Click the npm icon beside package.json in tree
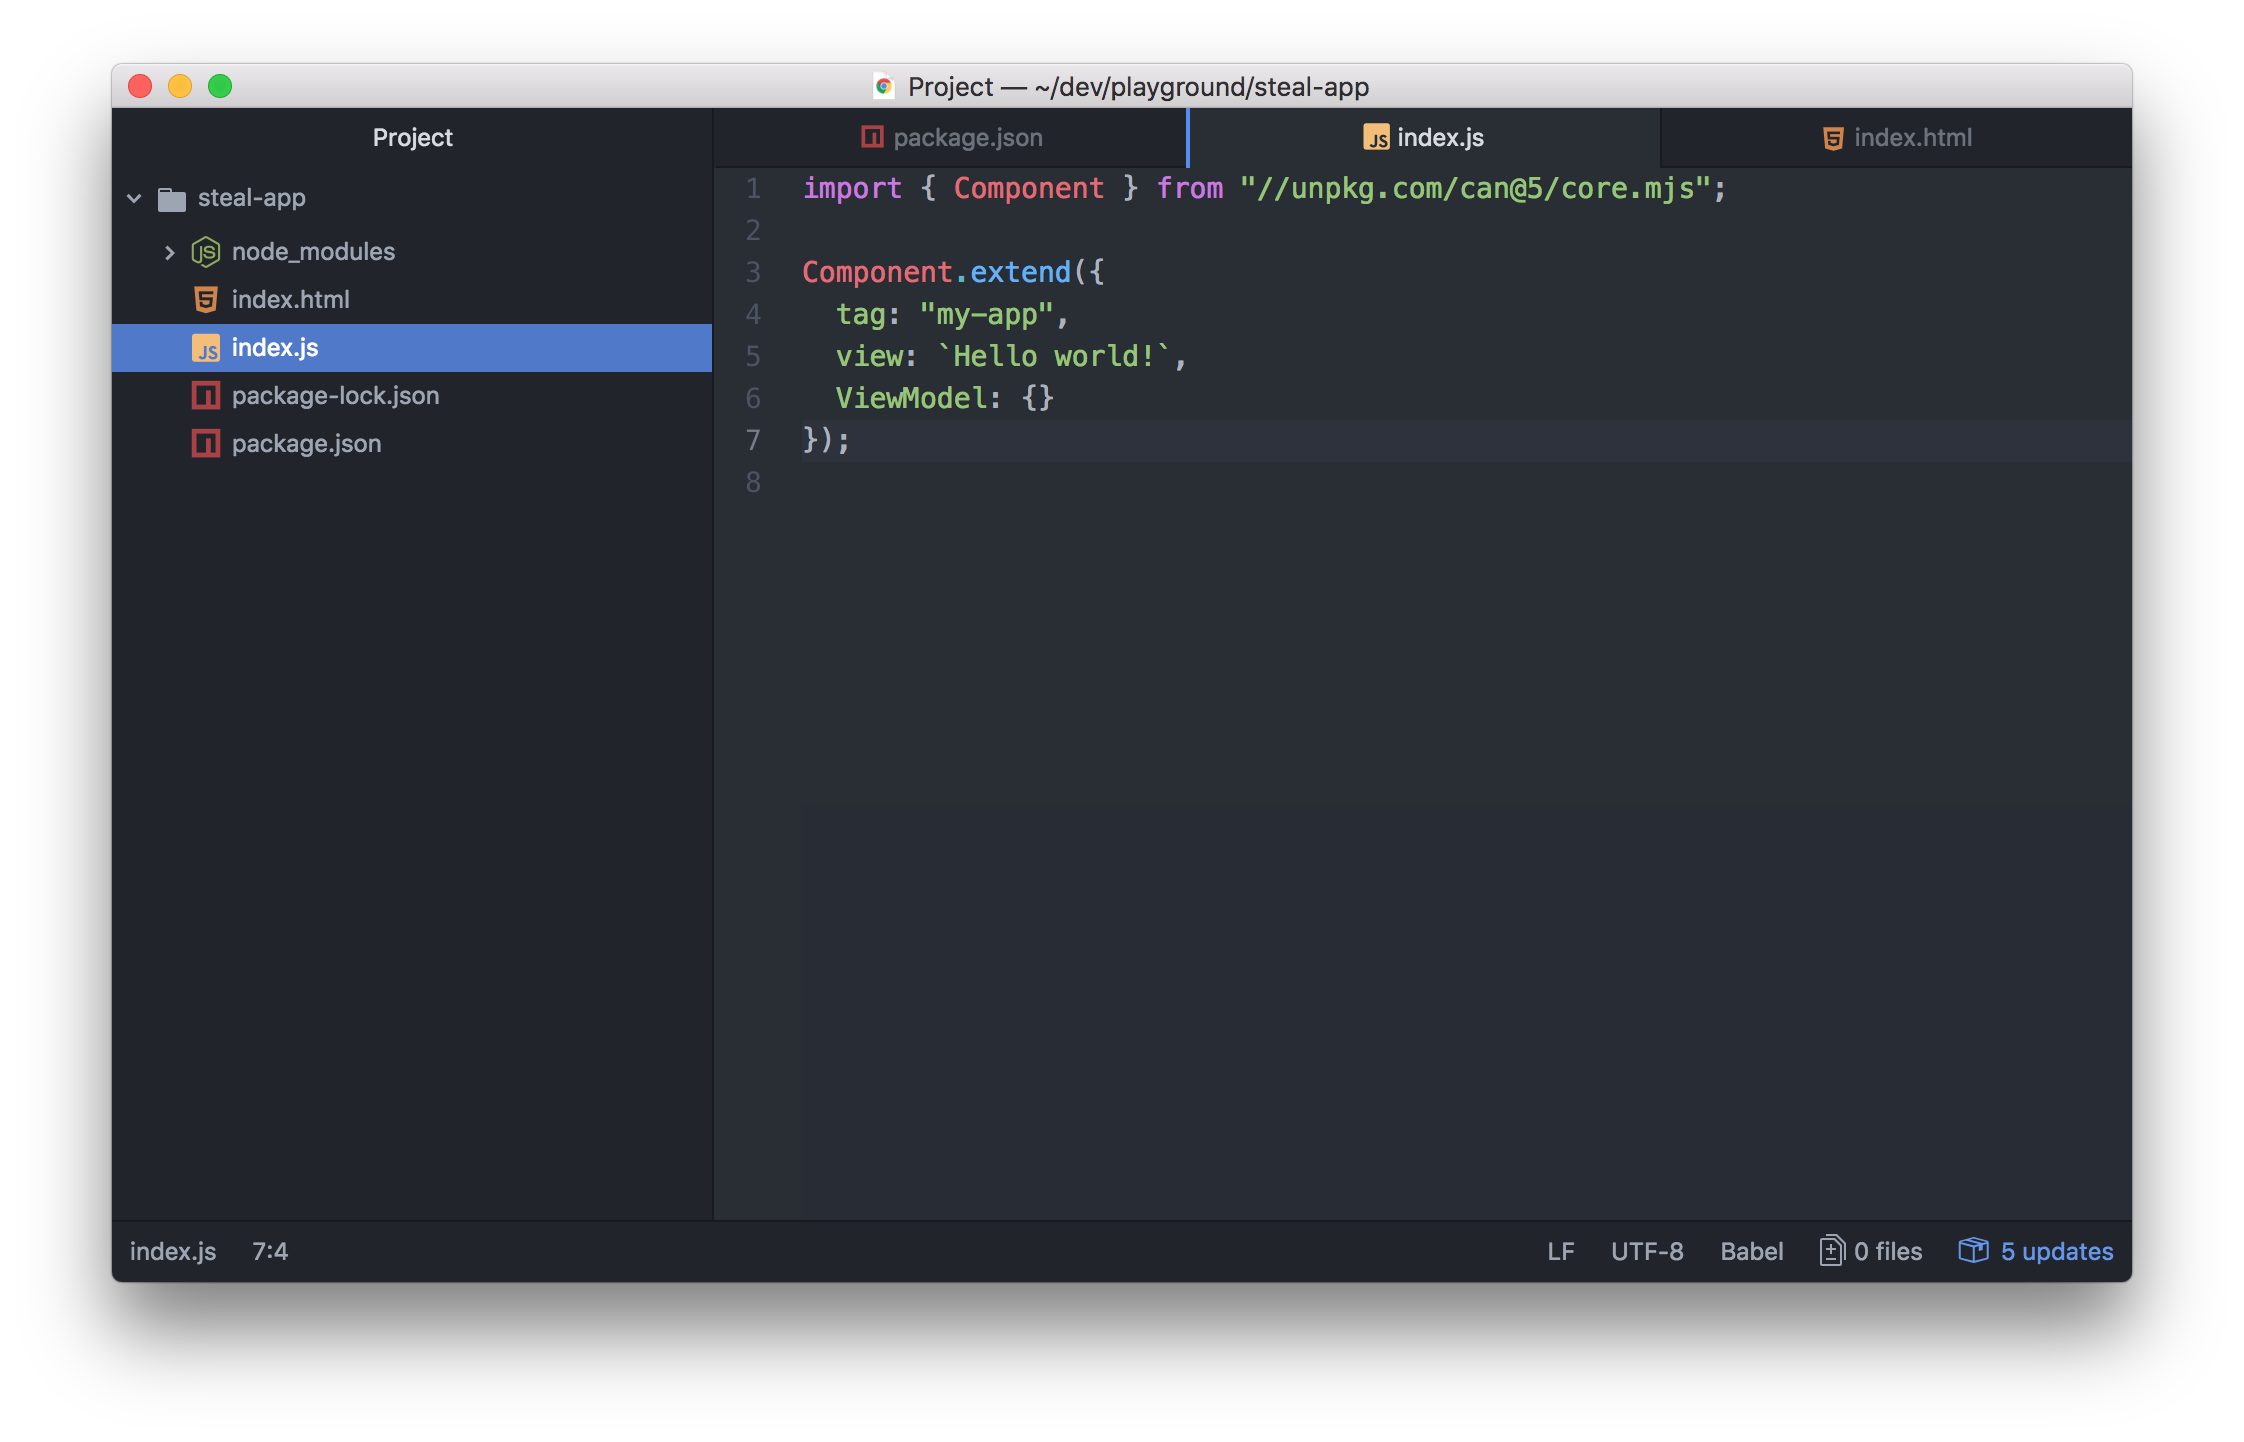The width and height of the screenshot is (2244, 1442). click(206, 444)
